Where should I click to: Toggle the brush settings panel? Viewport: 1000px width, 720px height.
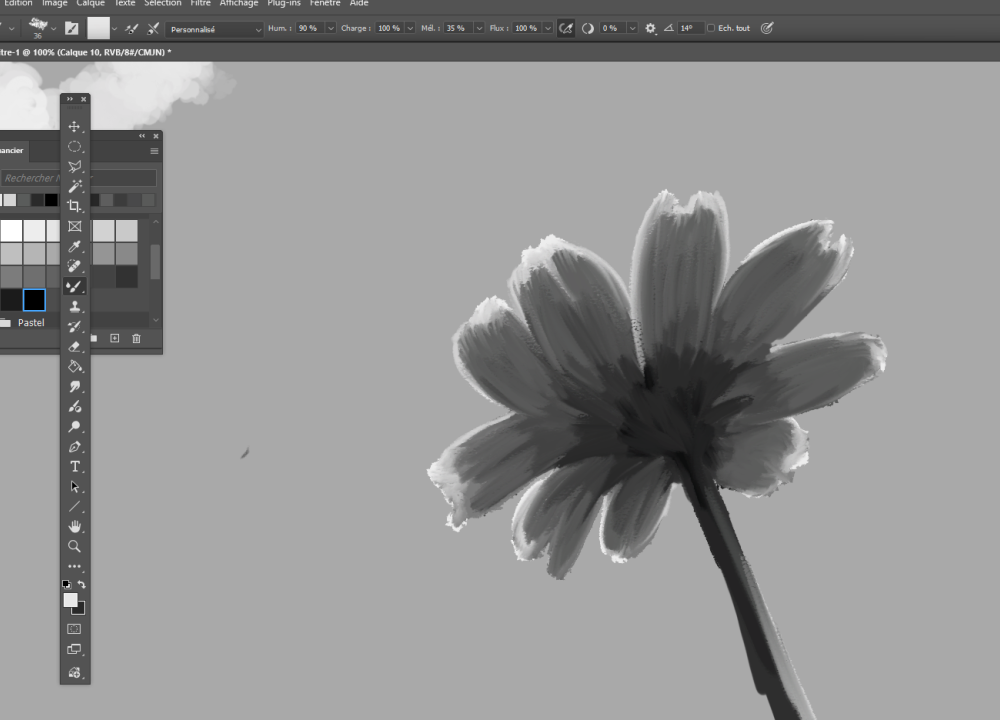click(71, 28)
